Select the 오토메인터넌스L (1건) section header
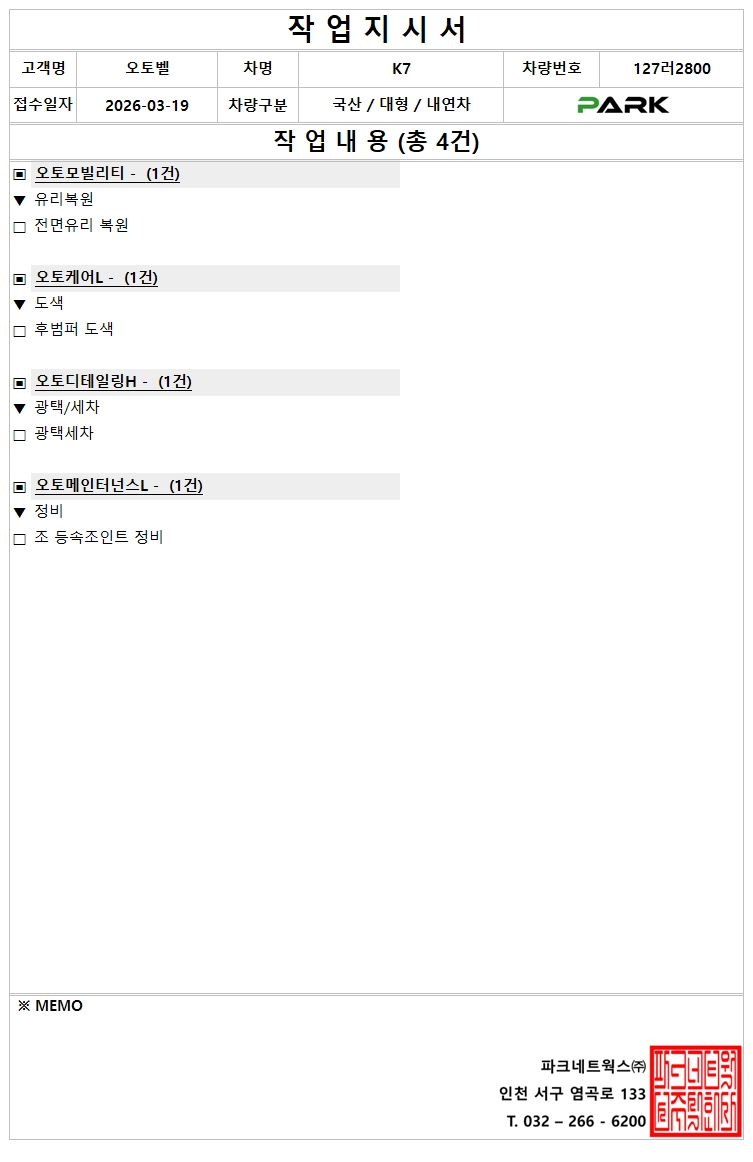 118,486
